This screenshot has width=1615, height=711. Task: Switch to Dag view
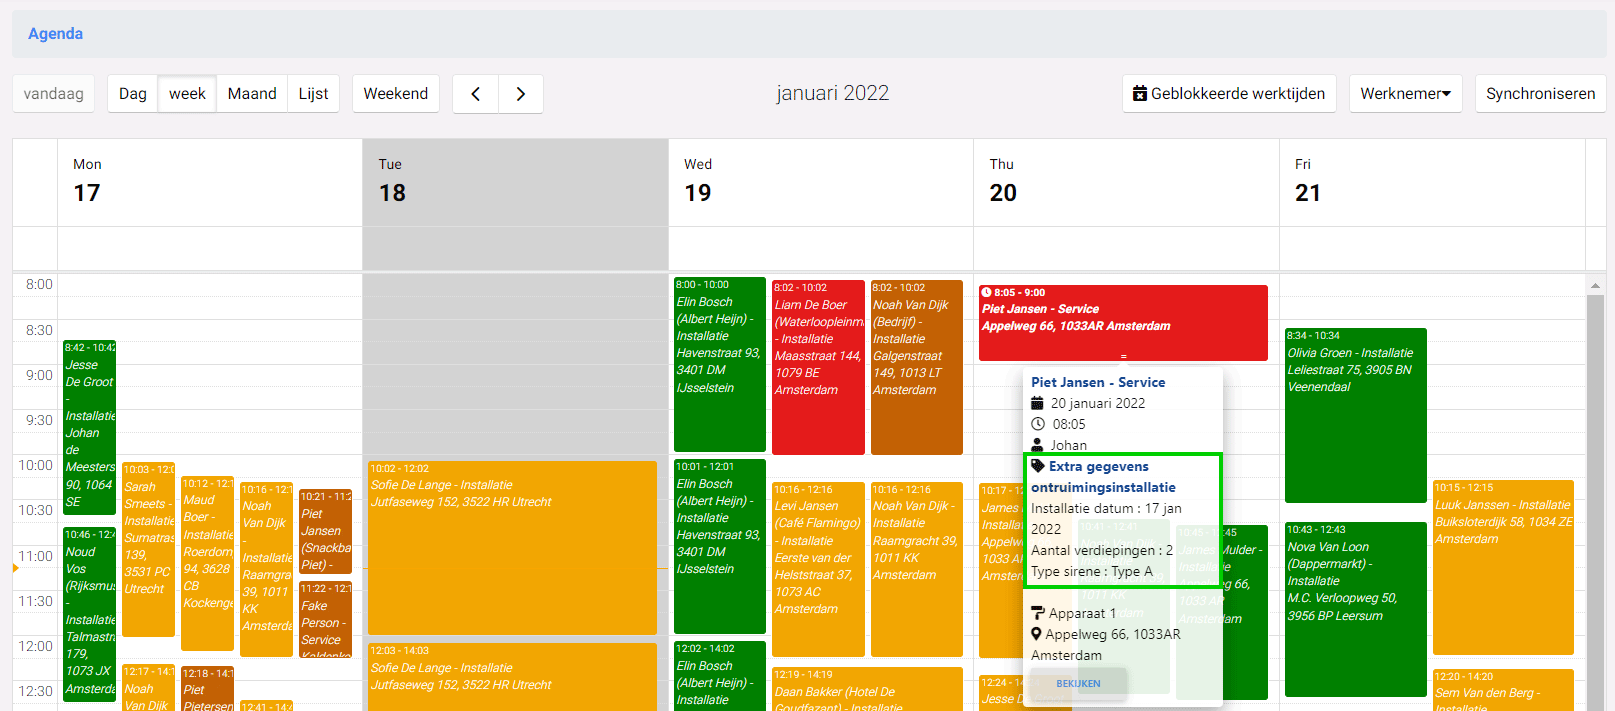(x=133, y=94)
